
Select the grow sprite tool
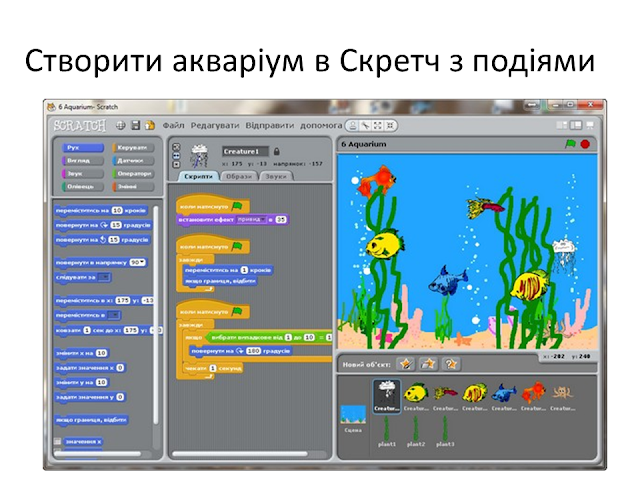click(378, 126)
